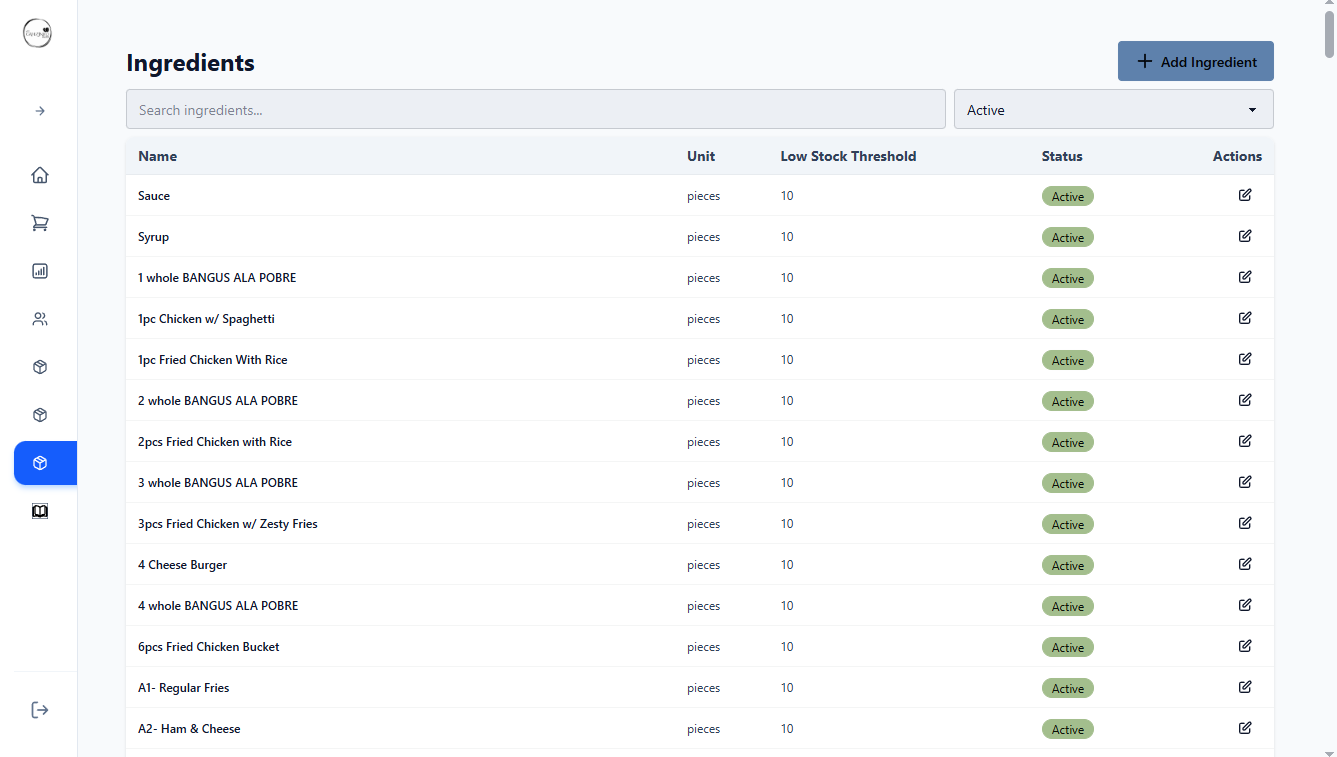Click the round logo at top of sidebar
Image resolution: width=1337 pixels, height=757 pixels.
pos(37,33)
